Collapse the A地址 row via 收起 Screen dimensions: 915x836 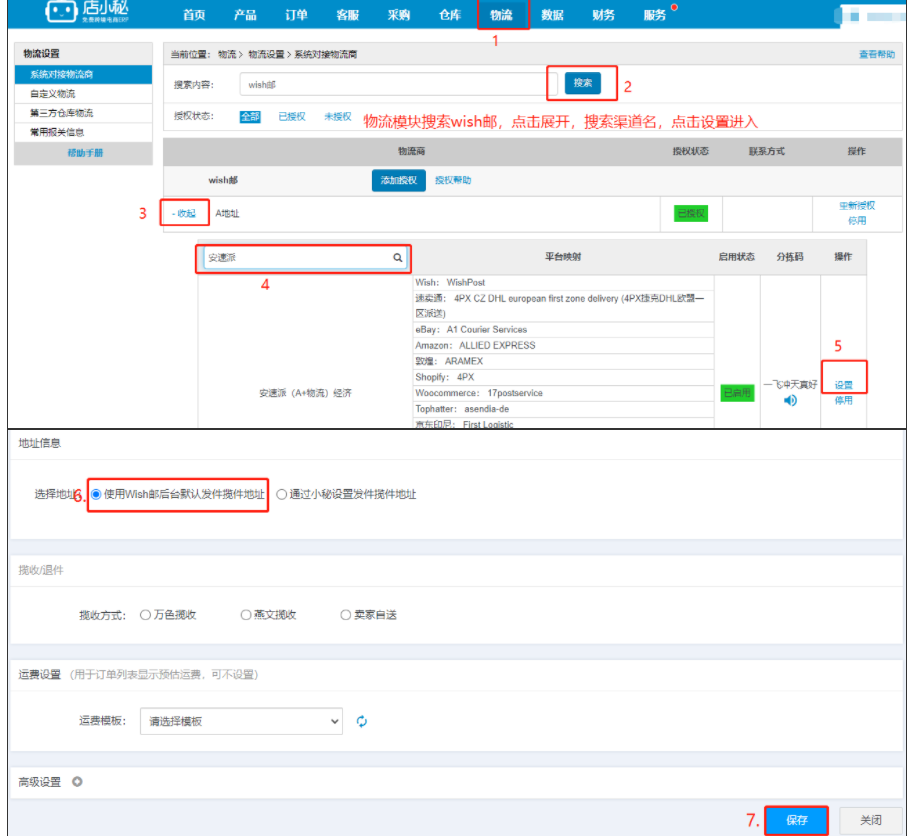tap(184, 214)
